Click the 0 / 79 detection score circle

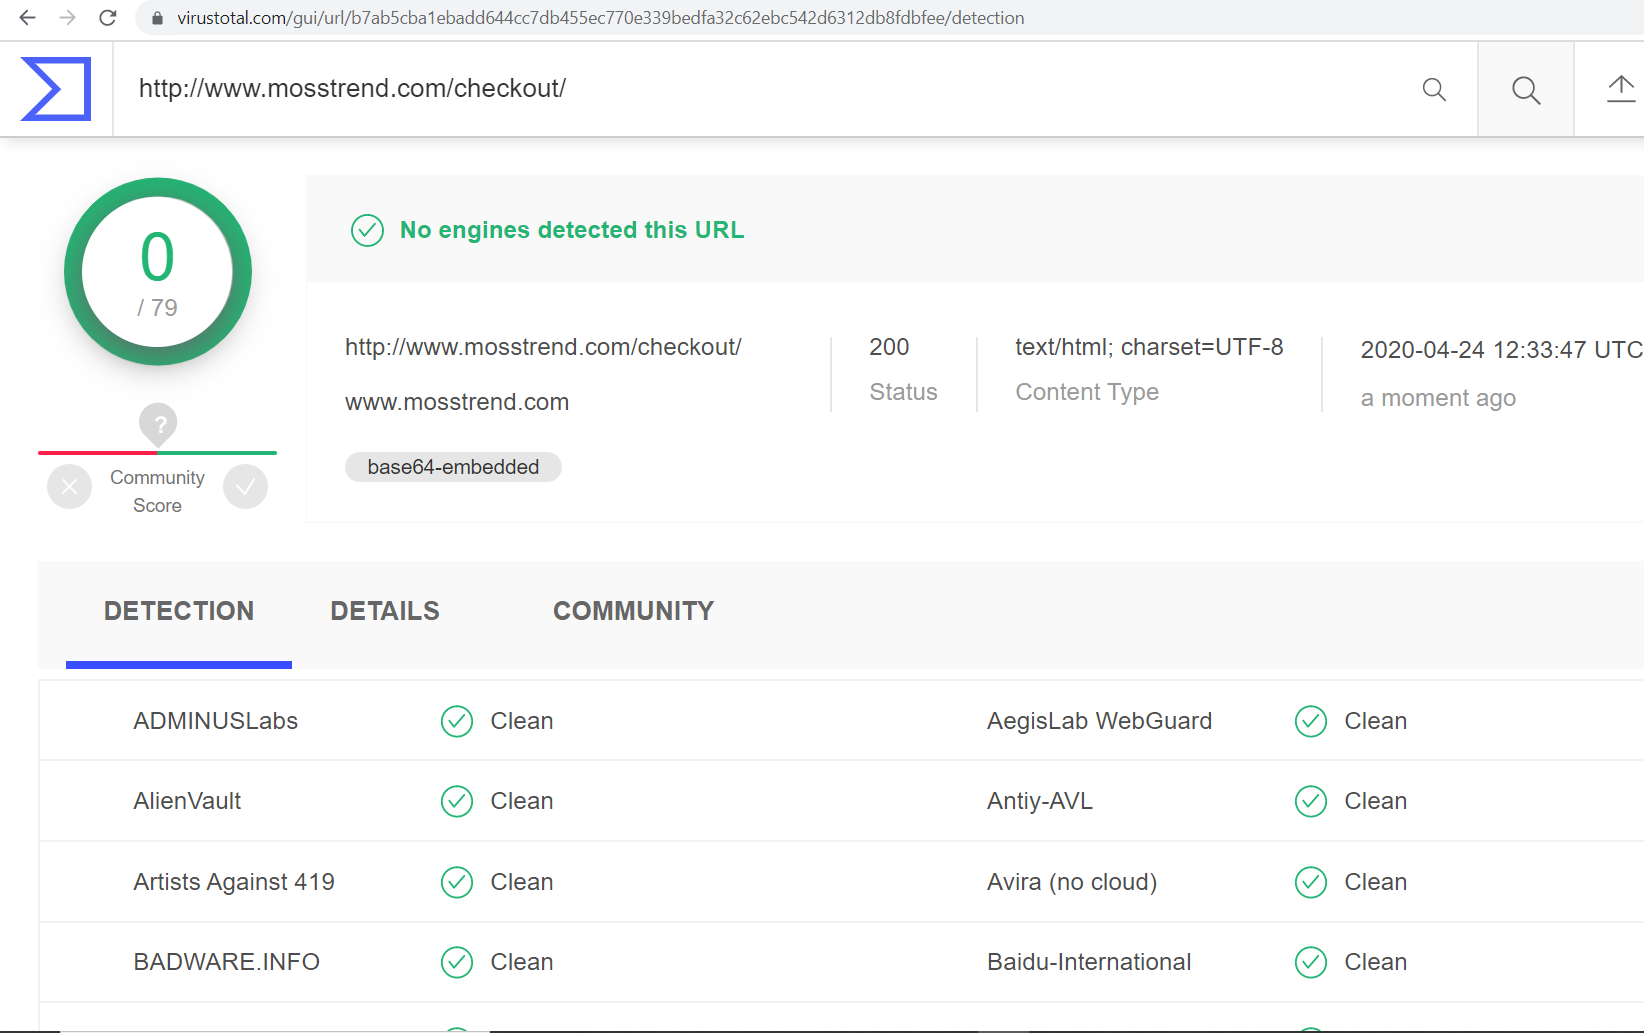[158, 272]
